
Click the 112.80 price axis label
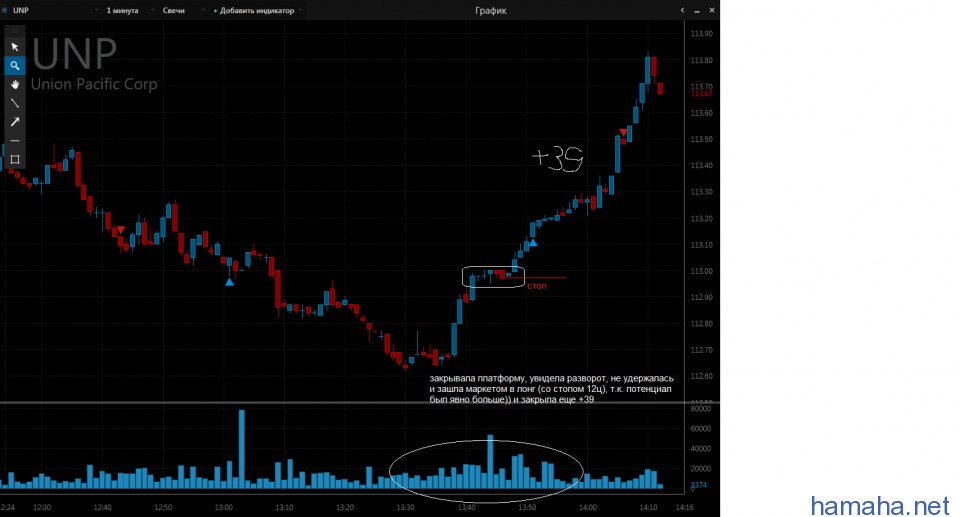pyautogui.click(x=702, y=324)
